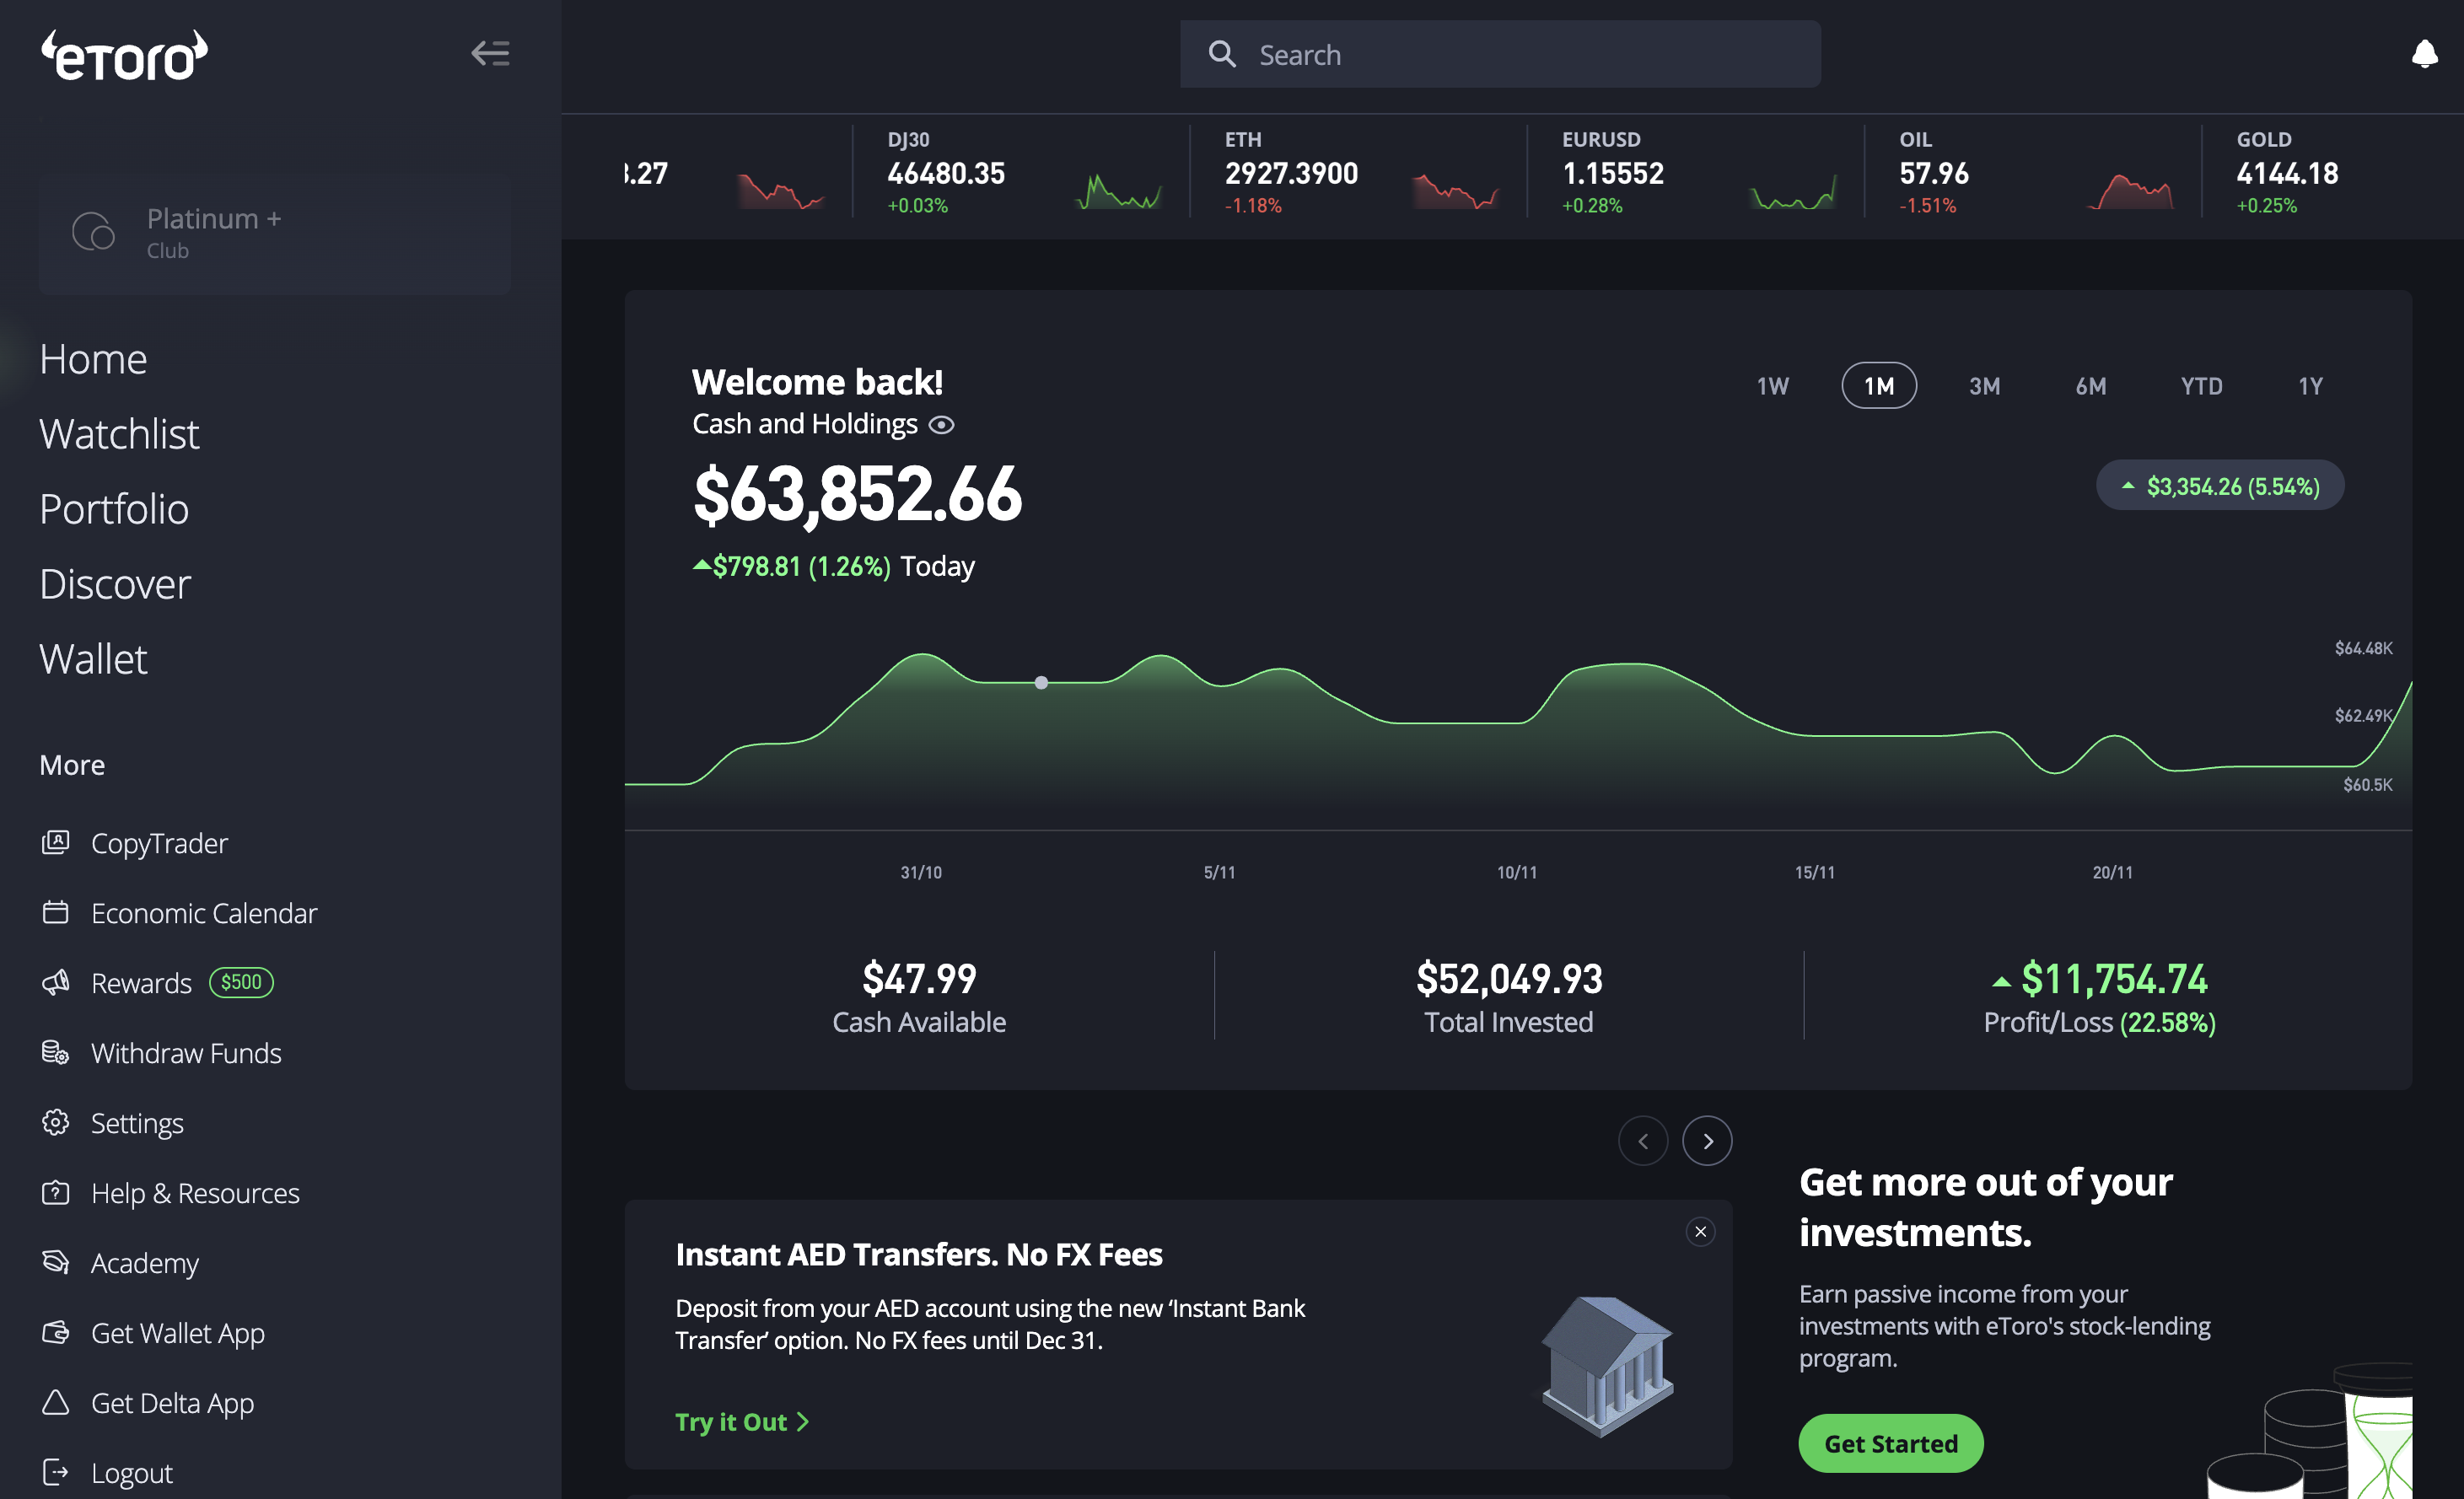
Task: Open the Economic Calendar icon
Action: tap(56, 912)
